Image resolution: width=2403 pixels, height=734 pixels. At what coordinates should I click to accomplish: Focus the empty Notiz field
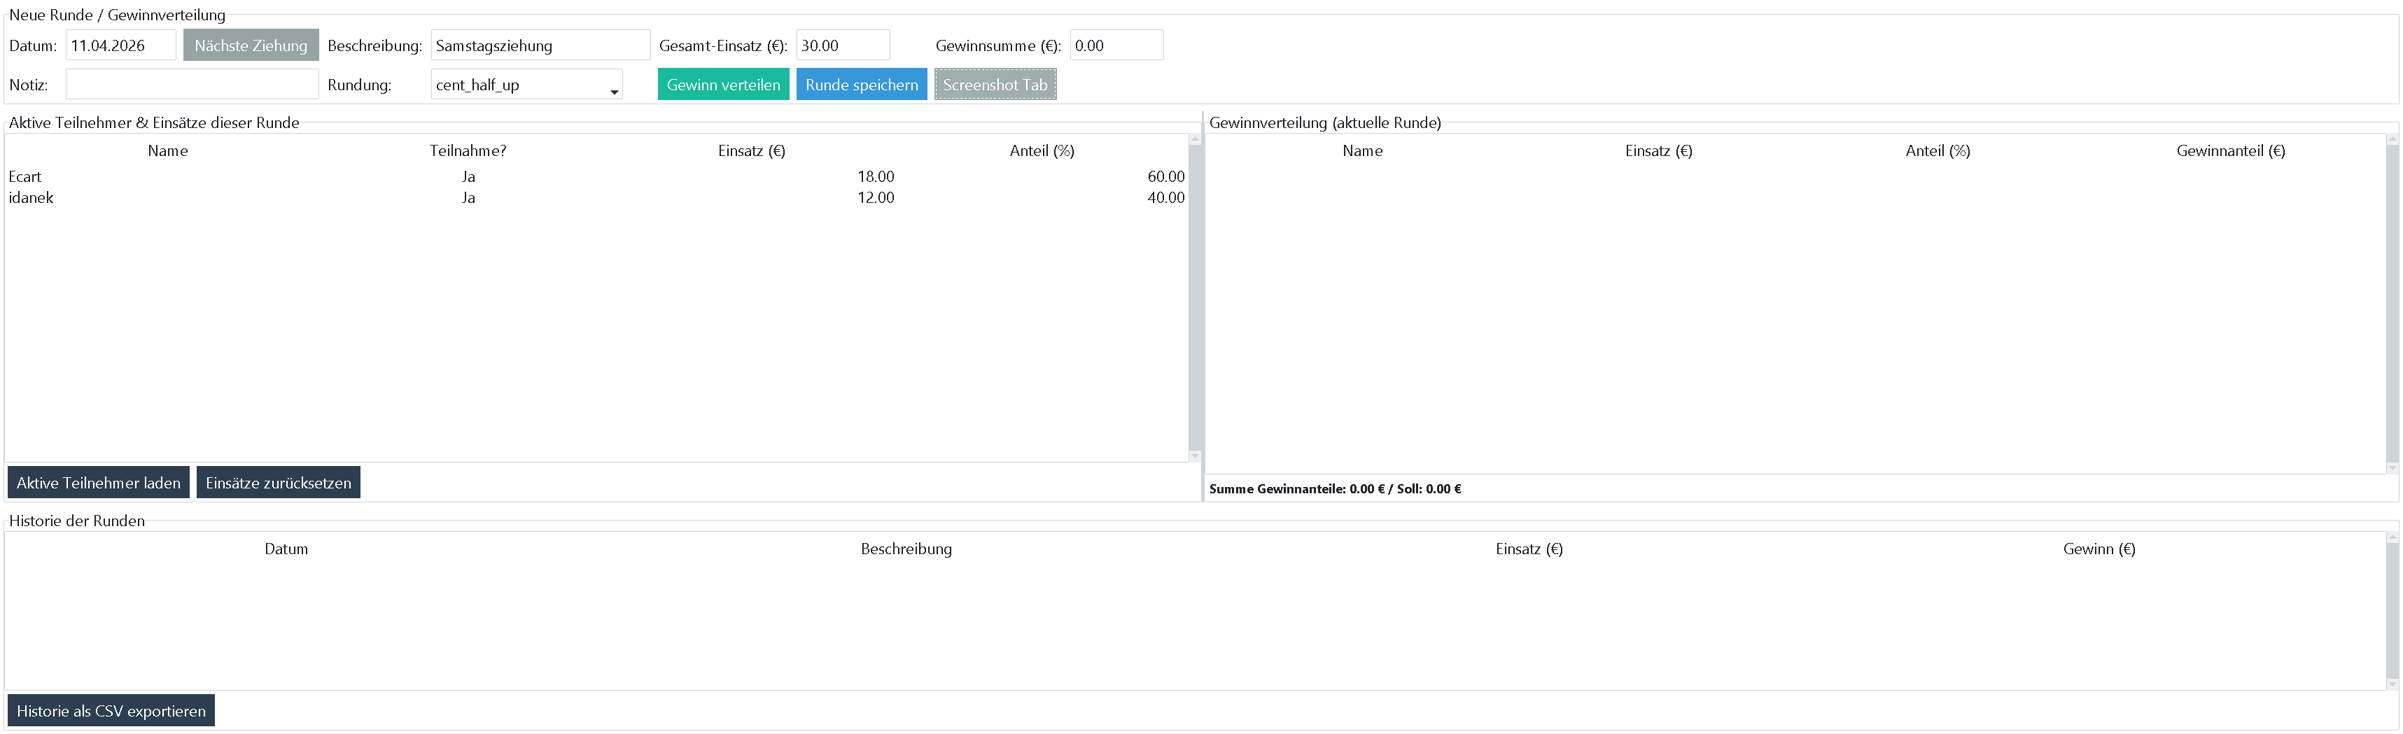point(191,85)
